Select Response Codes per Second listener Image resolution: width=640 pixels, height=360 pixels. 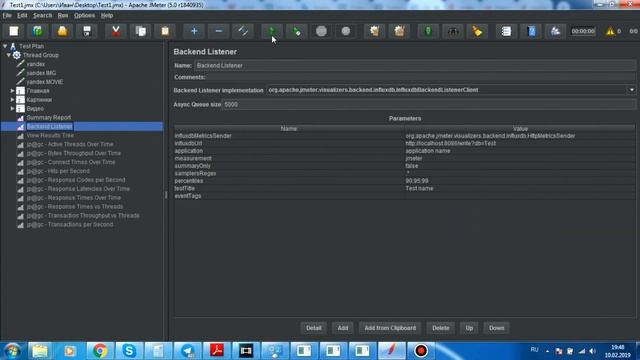[x=76, y=180]
